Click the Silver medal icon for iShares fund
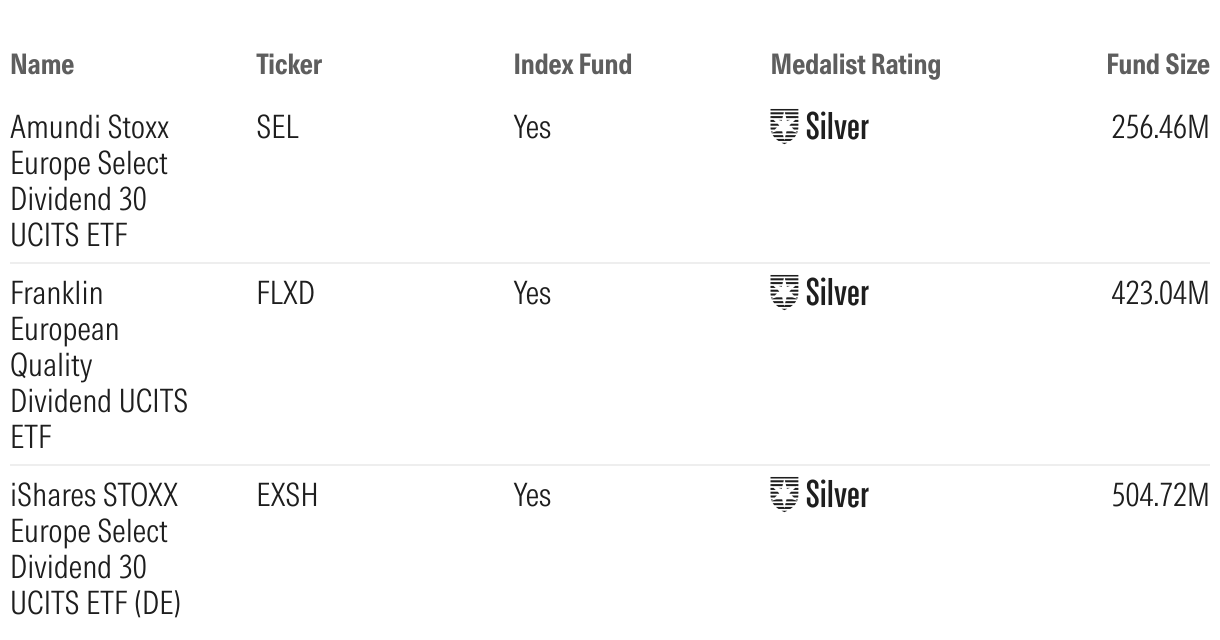The image size is (1220, 640). [785, 495]
